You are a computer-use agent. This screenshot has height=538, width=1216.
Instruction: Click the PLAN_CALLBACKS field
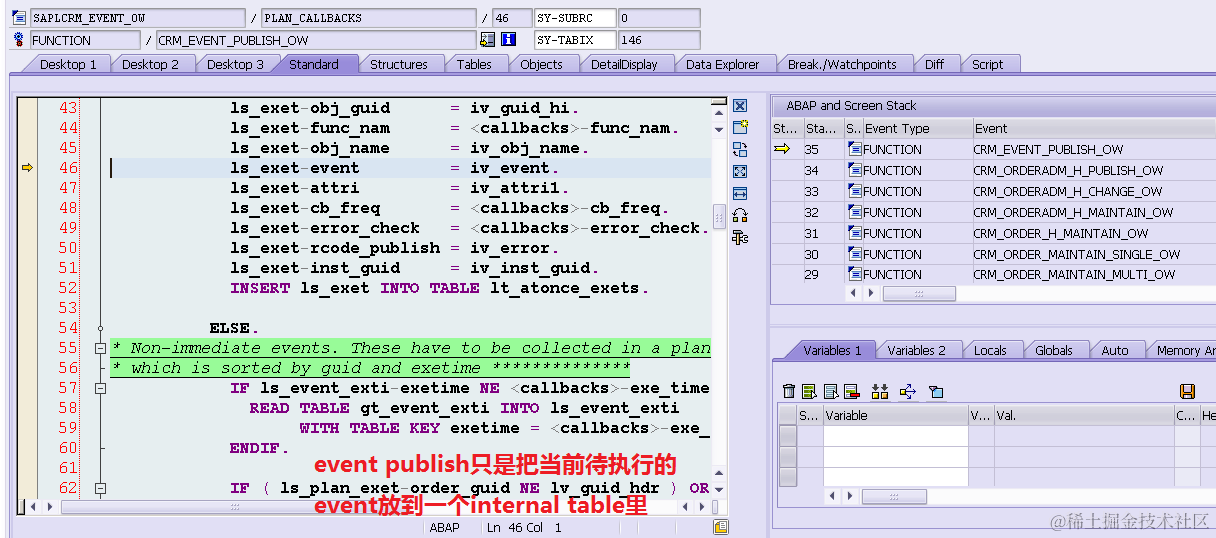[x=368, y=18]
